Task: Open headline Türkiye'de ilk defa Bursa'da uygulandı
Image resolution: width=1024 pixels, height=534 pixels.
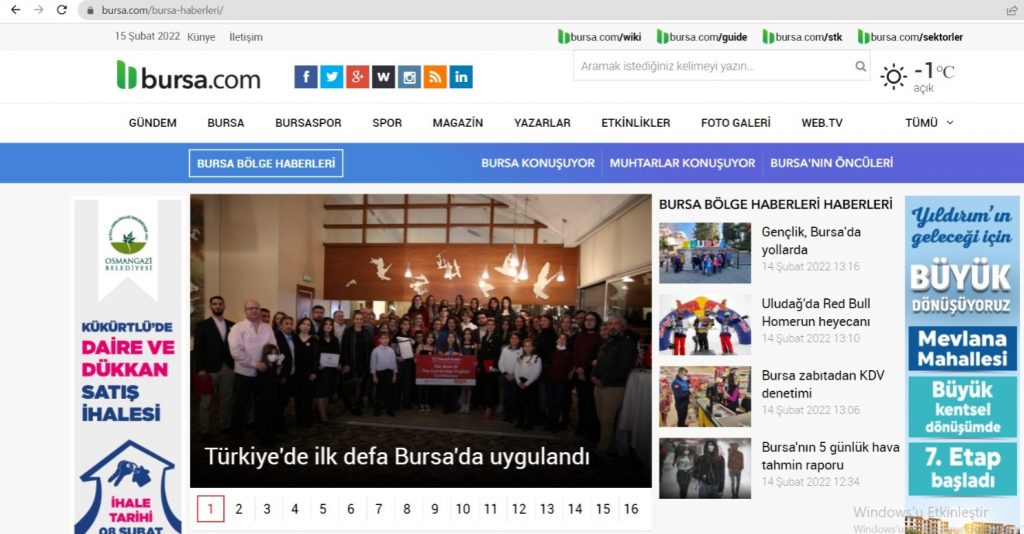Action: (397, 456)
